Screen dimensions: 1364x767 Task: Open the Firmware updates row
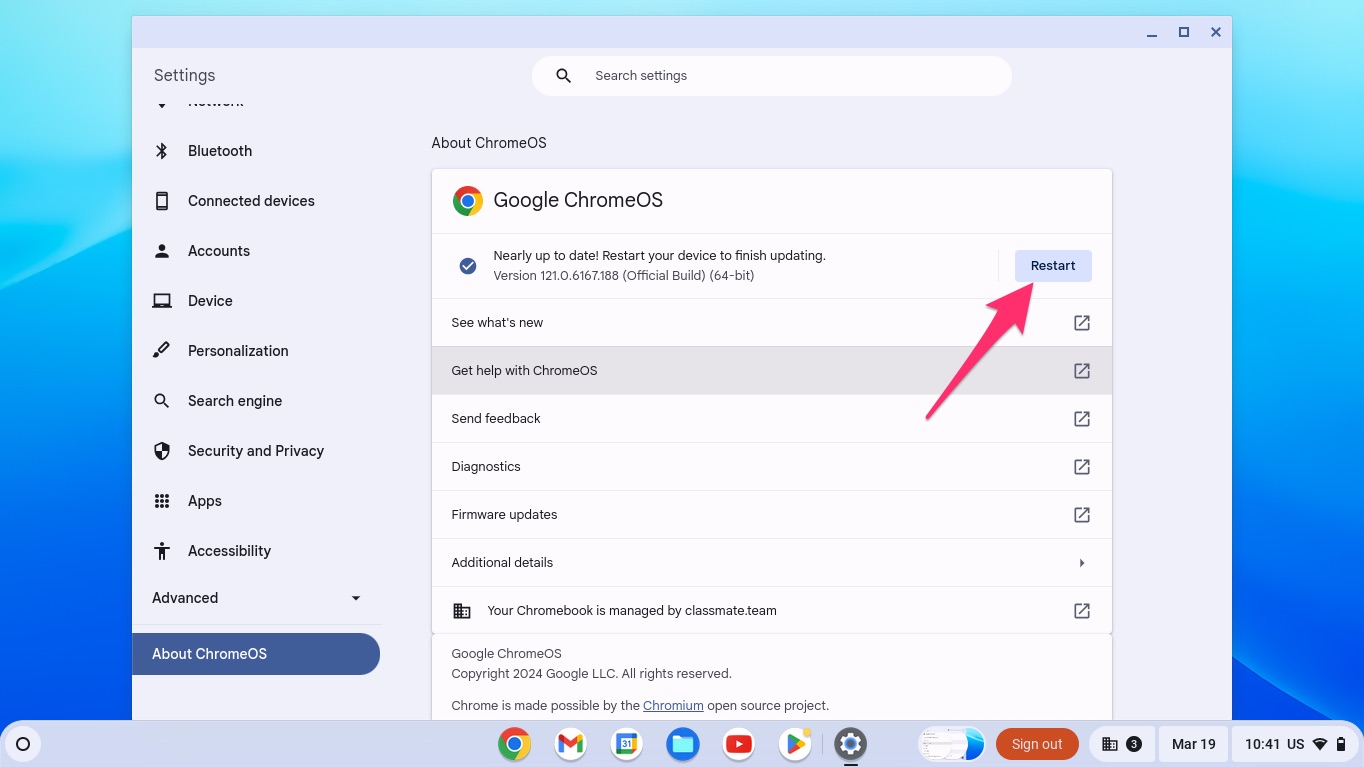[x=772, y=515]
